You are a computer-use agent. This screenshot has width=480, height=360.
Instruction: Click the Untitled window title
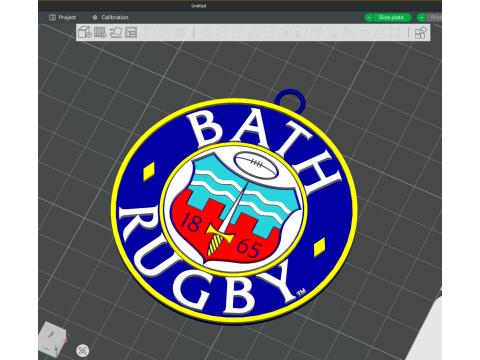[x=198, y=6]
